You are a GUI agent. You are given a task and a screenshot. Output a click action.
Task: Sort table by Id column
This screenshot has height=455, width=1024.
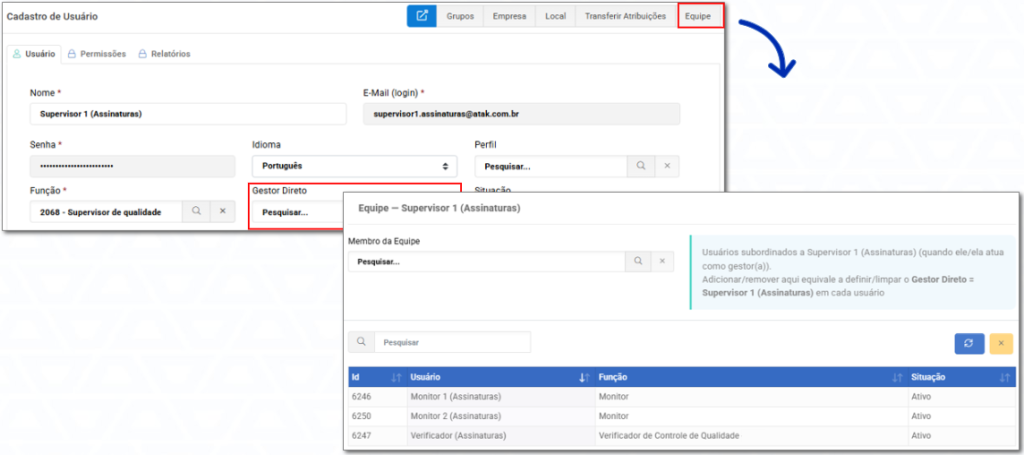tap(377, 377)
